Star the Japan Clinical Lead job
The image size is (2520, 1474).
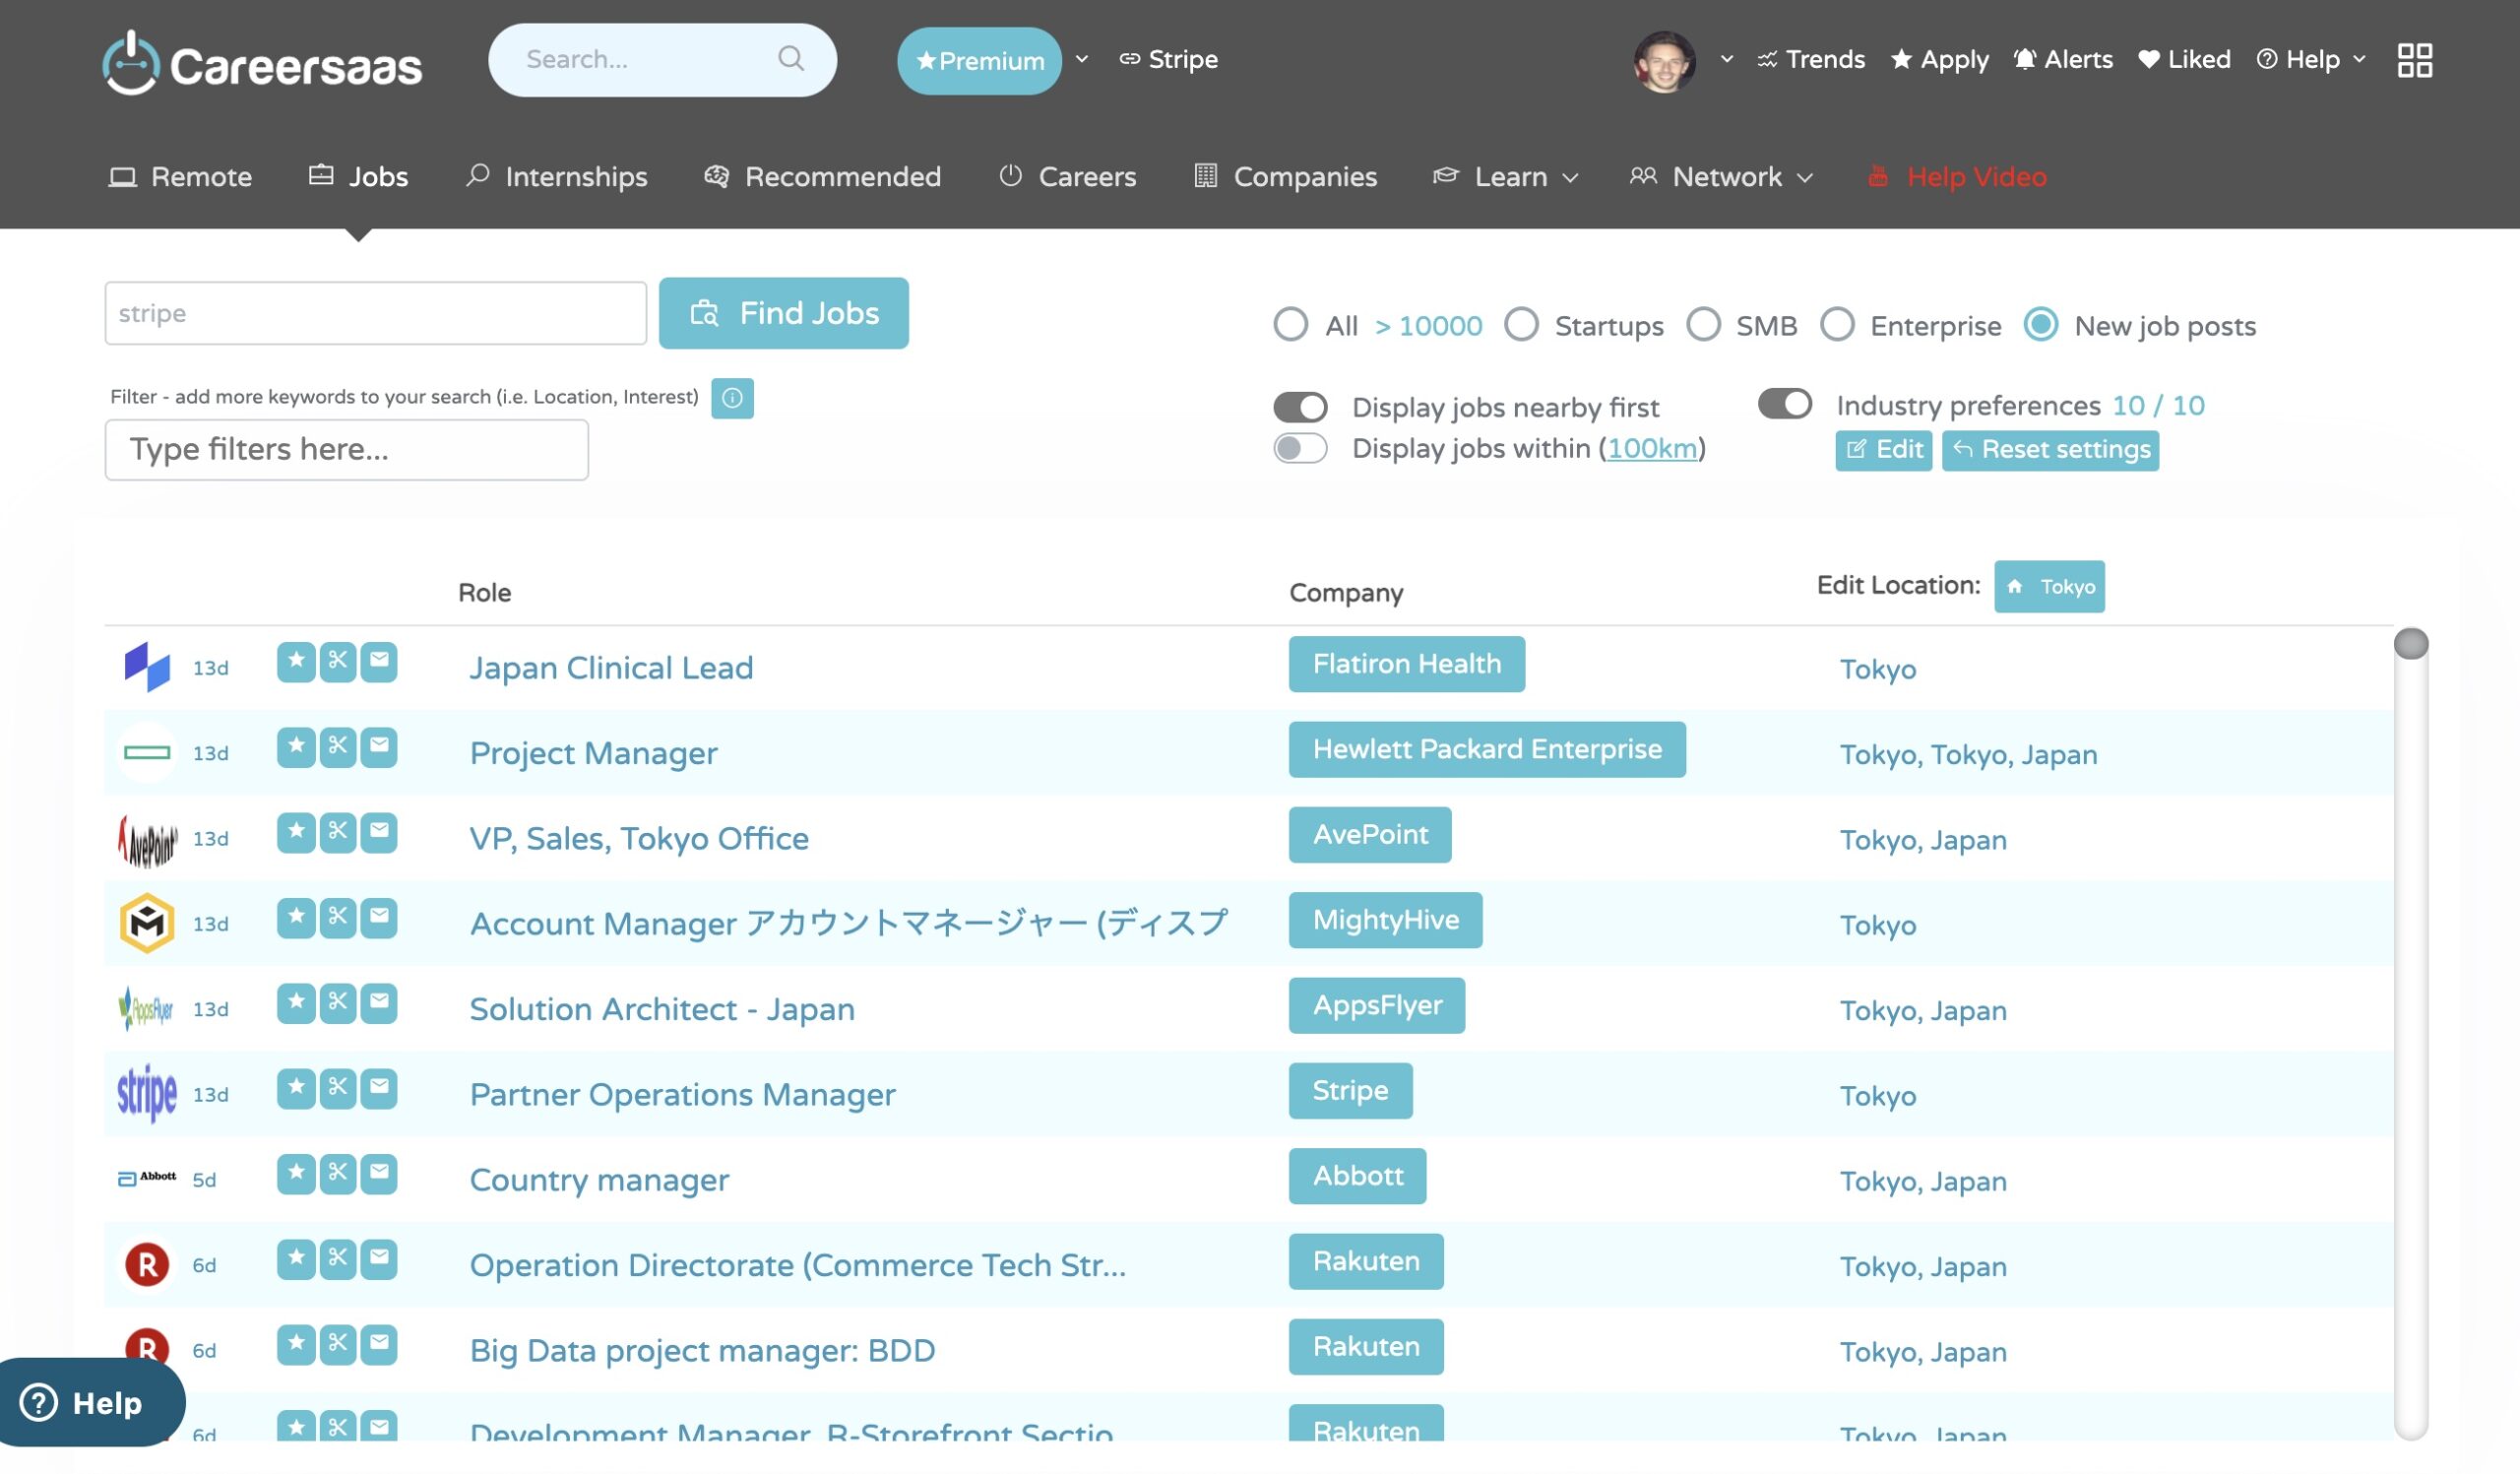[x=296, y=661]
